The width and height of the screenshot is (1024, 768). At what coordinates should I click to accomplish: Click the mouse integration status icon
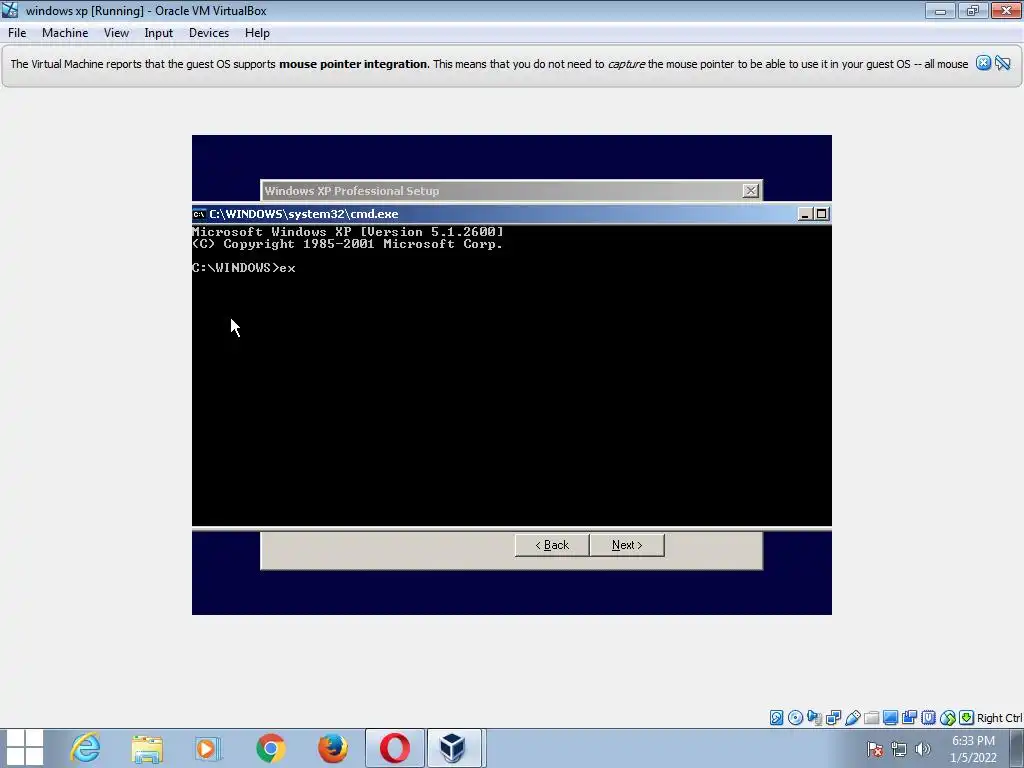(948, 718)
